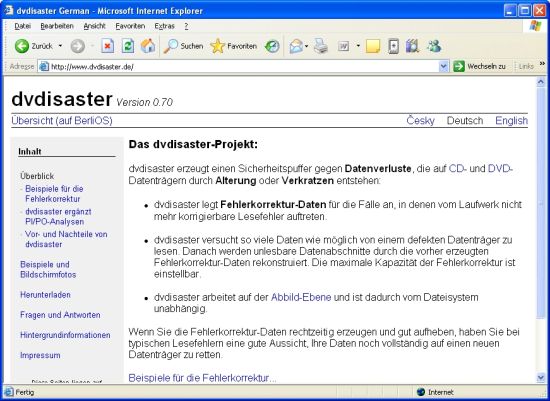Image resolution: width=550 pixels, height=401 pixels.
Task: Expand the Links toolbar chevron
Action: click(x=542, y=64)
